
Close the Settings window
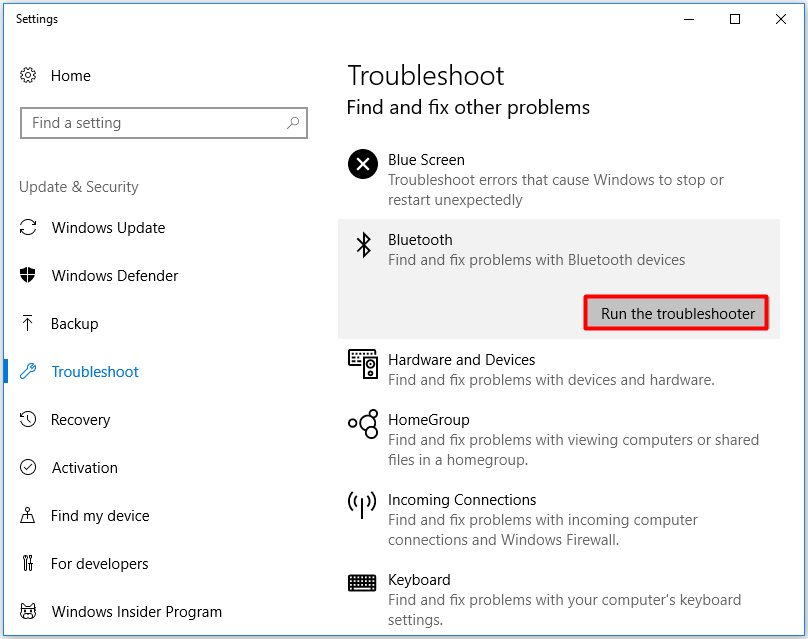pyautogui.click(x=781, y=20)
